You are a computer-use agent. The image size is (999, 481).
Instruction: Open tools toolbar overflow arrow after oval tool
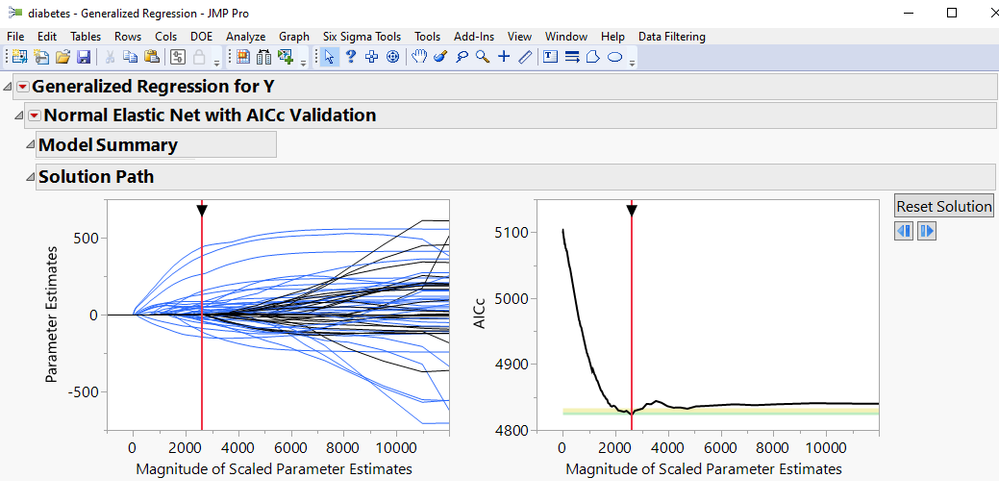tap(632, 62)
